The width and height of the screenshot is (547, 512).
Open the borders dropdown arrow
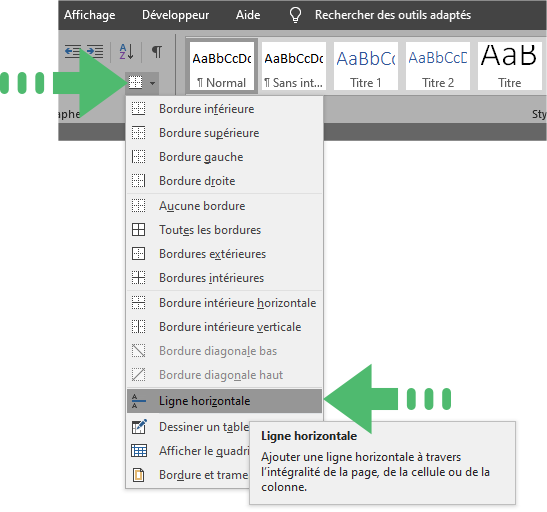152,83
